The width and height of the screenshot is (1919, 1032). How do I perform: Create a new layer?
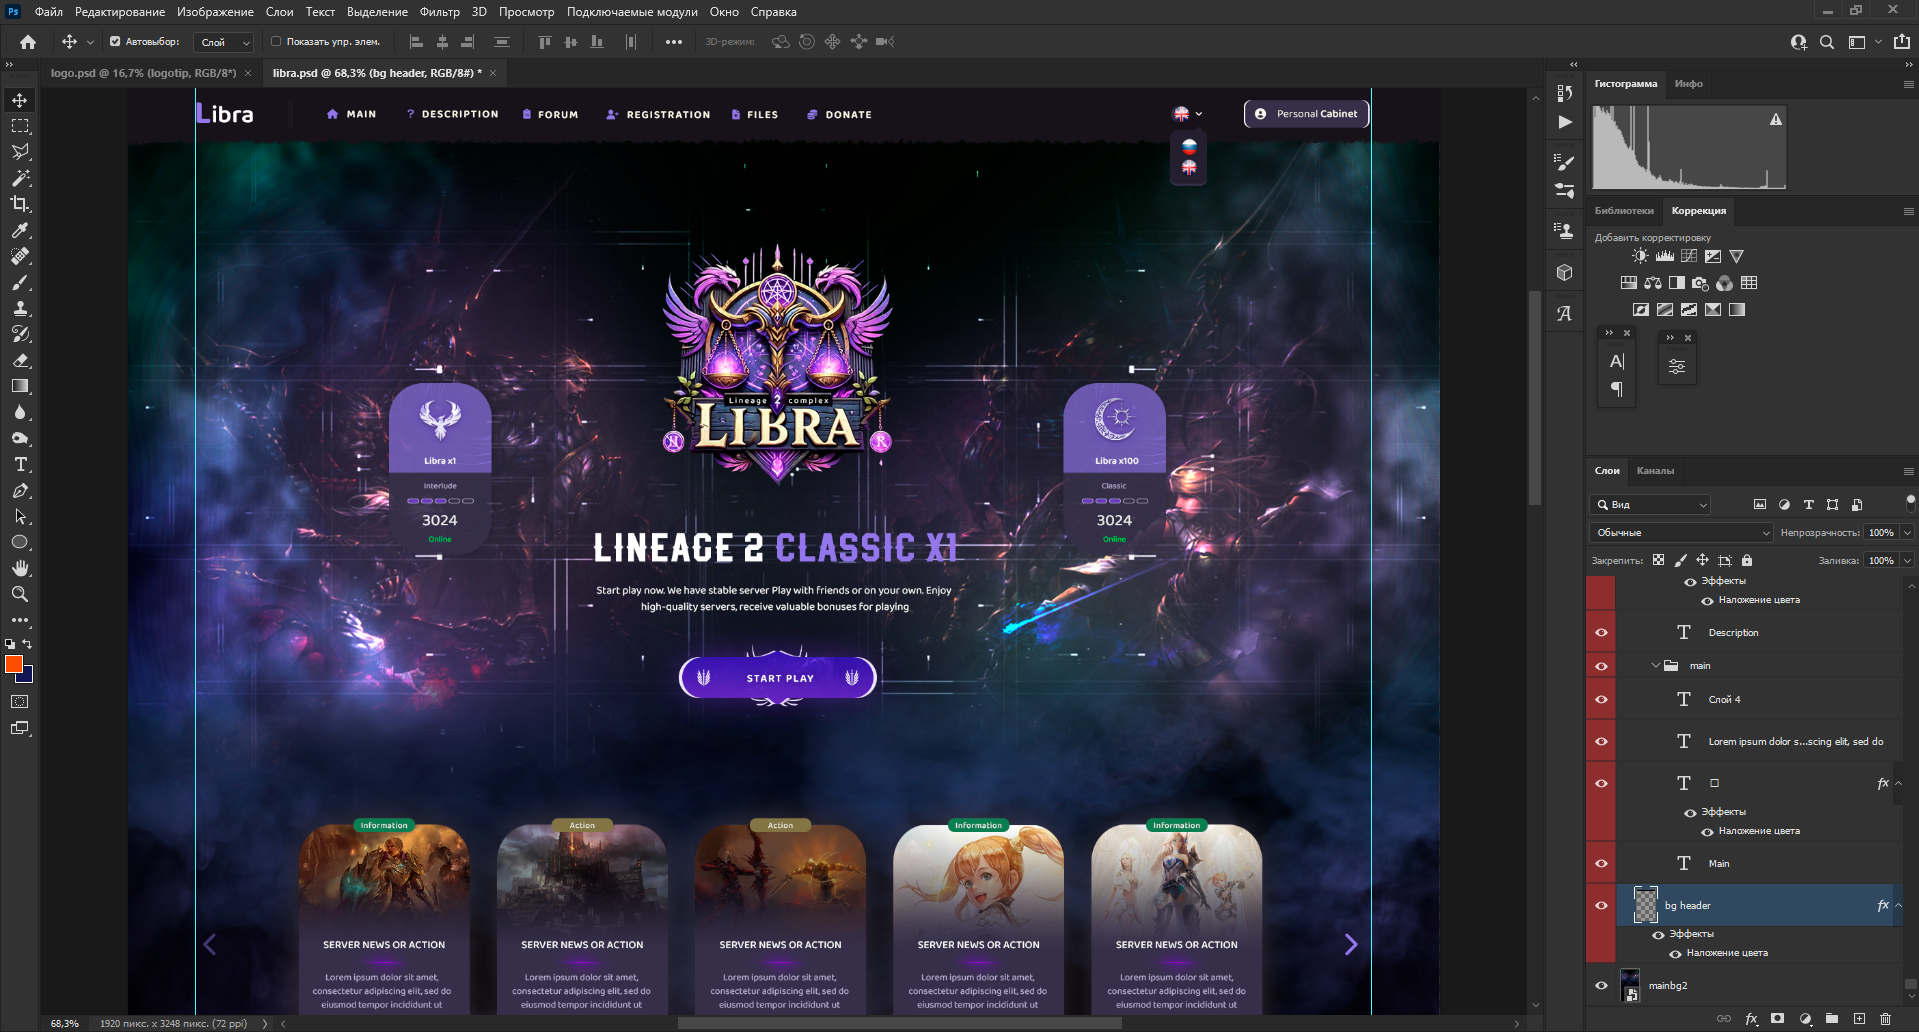tap(1859, 1019)
